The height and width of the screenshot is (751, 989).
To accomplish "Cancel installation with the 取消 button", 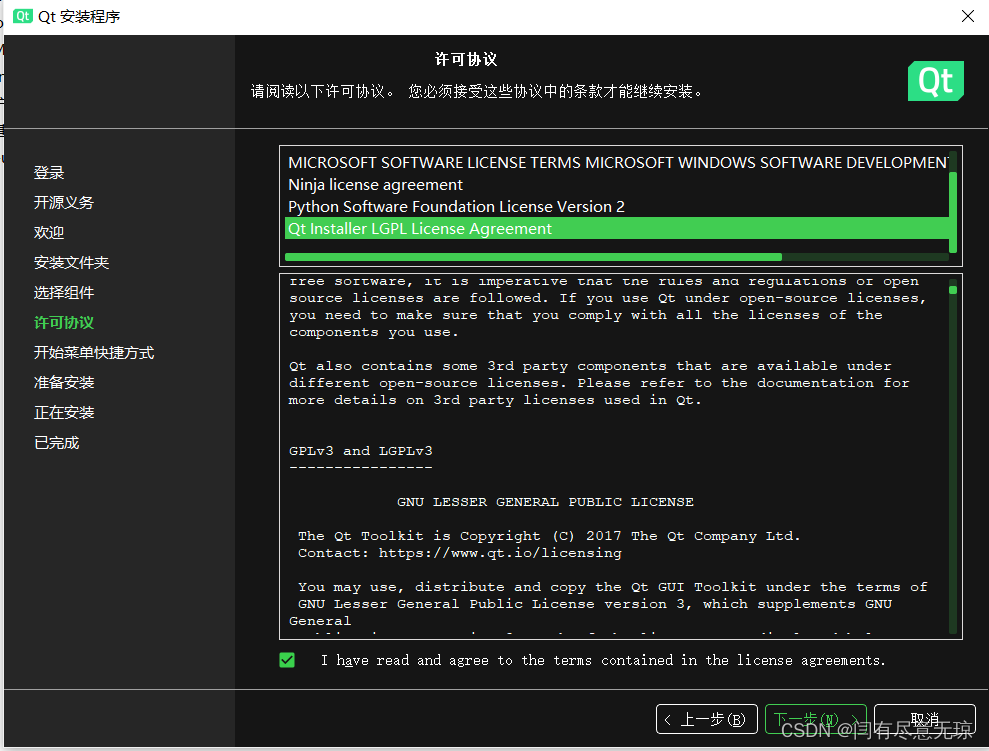I will pos(925,719).
